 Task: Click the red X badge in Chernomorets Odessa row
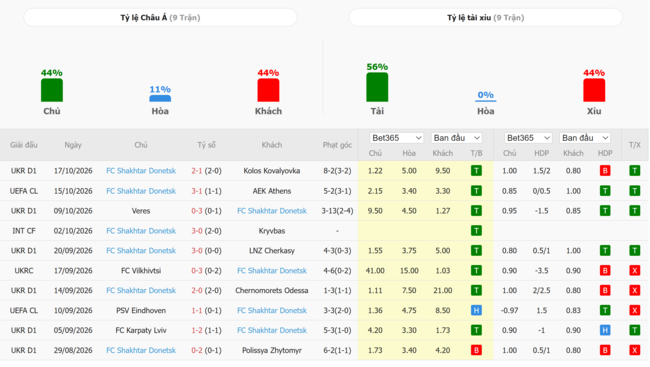(635, 290)
